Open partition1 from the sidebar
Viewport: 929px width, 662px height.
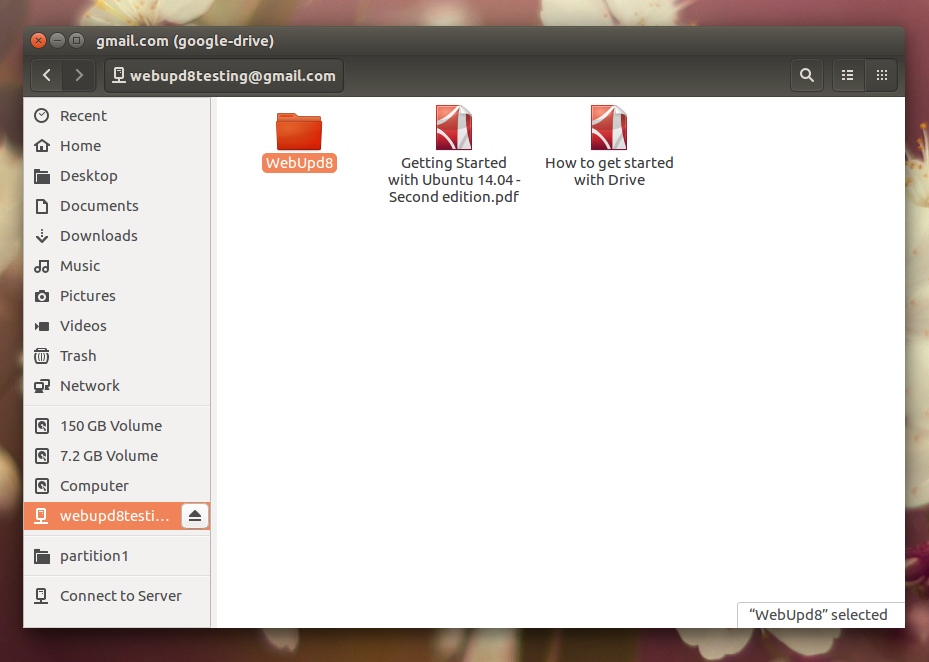pos(94,555)
